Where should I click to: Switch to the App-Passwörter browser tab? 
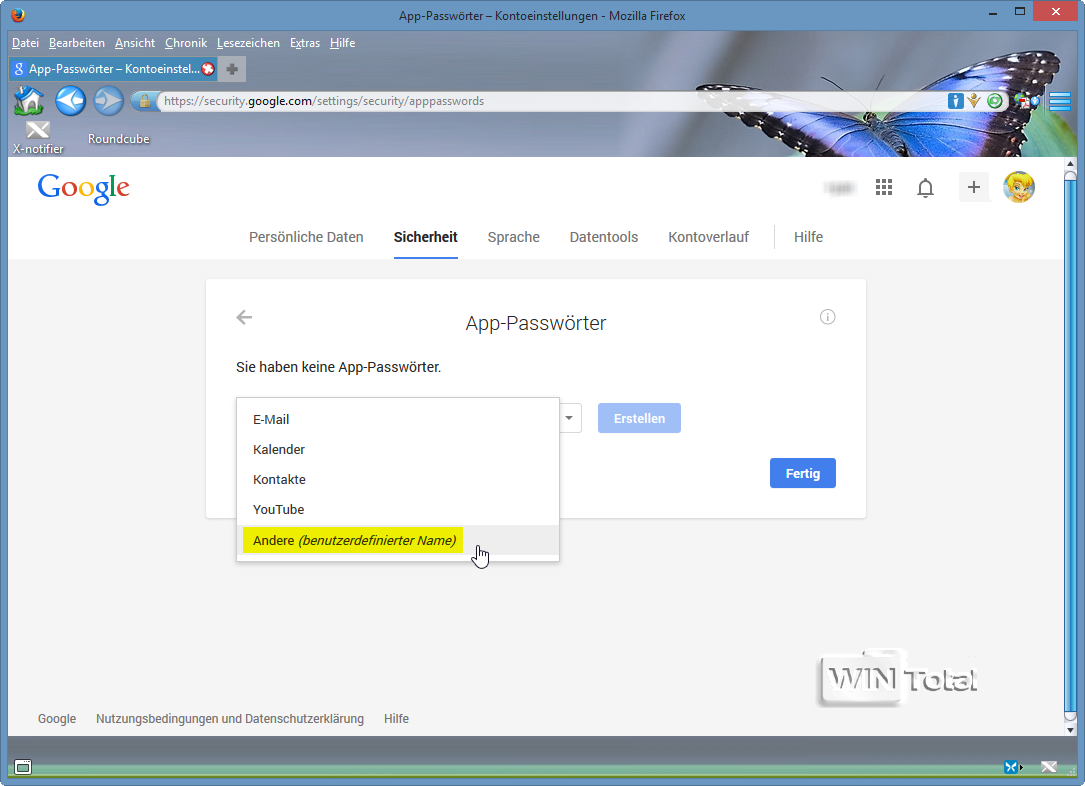pos(113,68)
